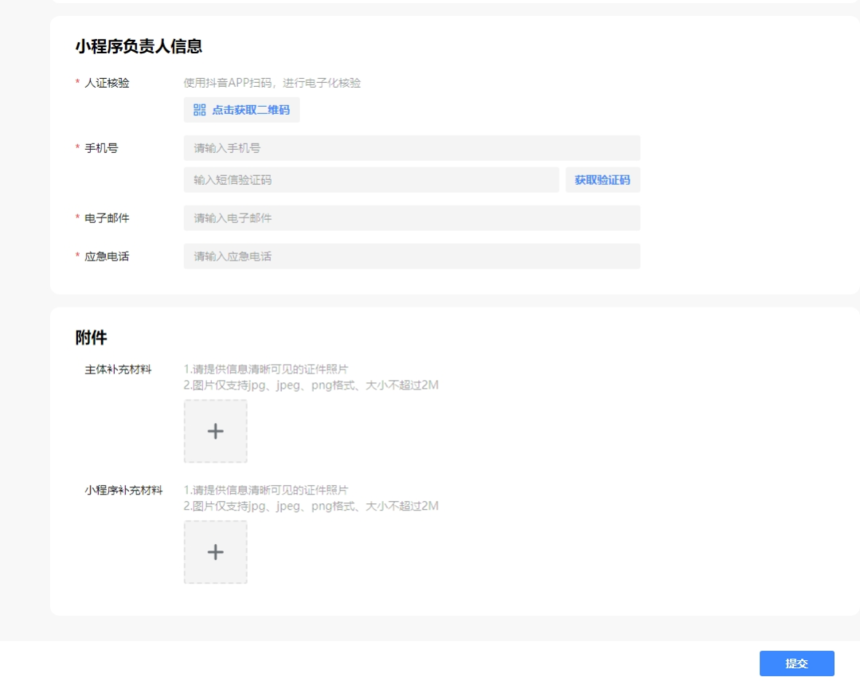This screenshot has width=860, height=681.
Task: Focus the 请输入应急电话 input
Action: coord(412,256)
